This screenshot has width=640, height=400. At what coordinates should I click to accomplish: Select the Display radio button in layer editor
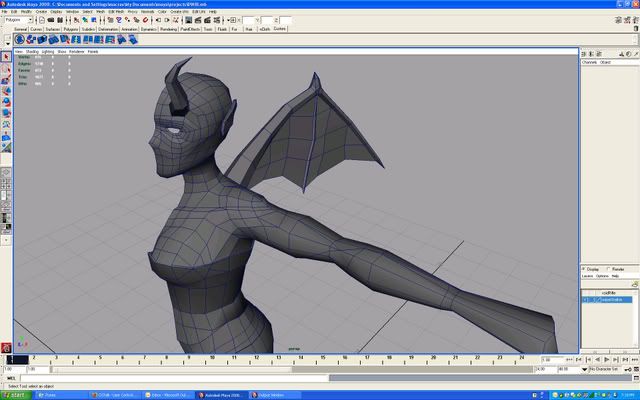point(585,269)
